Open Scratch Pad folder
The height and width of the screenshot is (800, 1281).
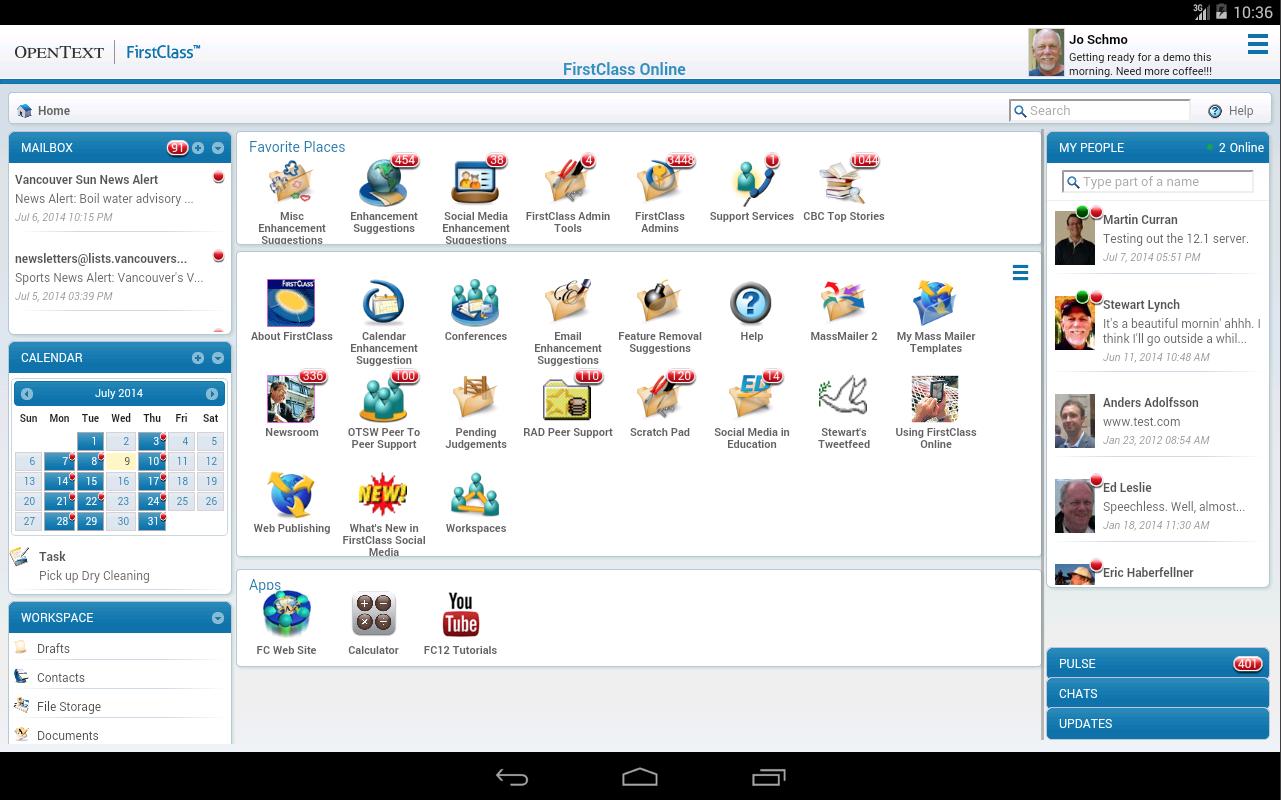[660, 399]
